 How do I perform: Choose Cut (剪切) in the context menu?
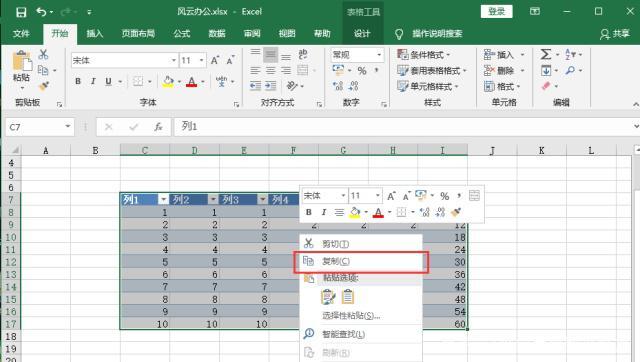(x=361, y=244)
